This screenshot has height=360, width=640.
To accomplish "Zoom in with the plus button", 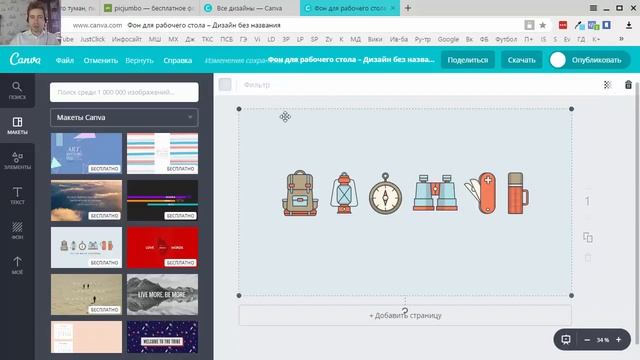I will coord(618,340).
